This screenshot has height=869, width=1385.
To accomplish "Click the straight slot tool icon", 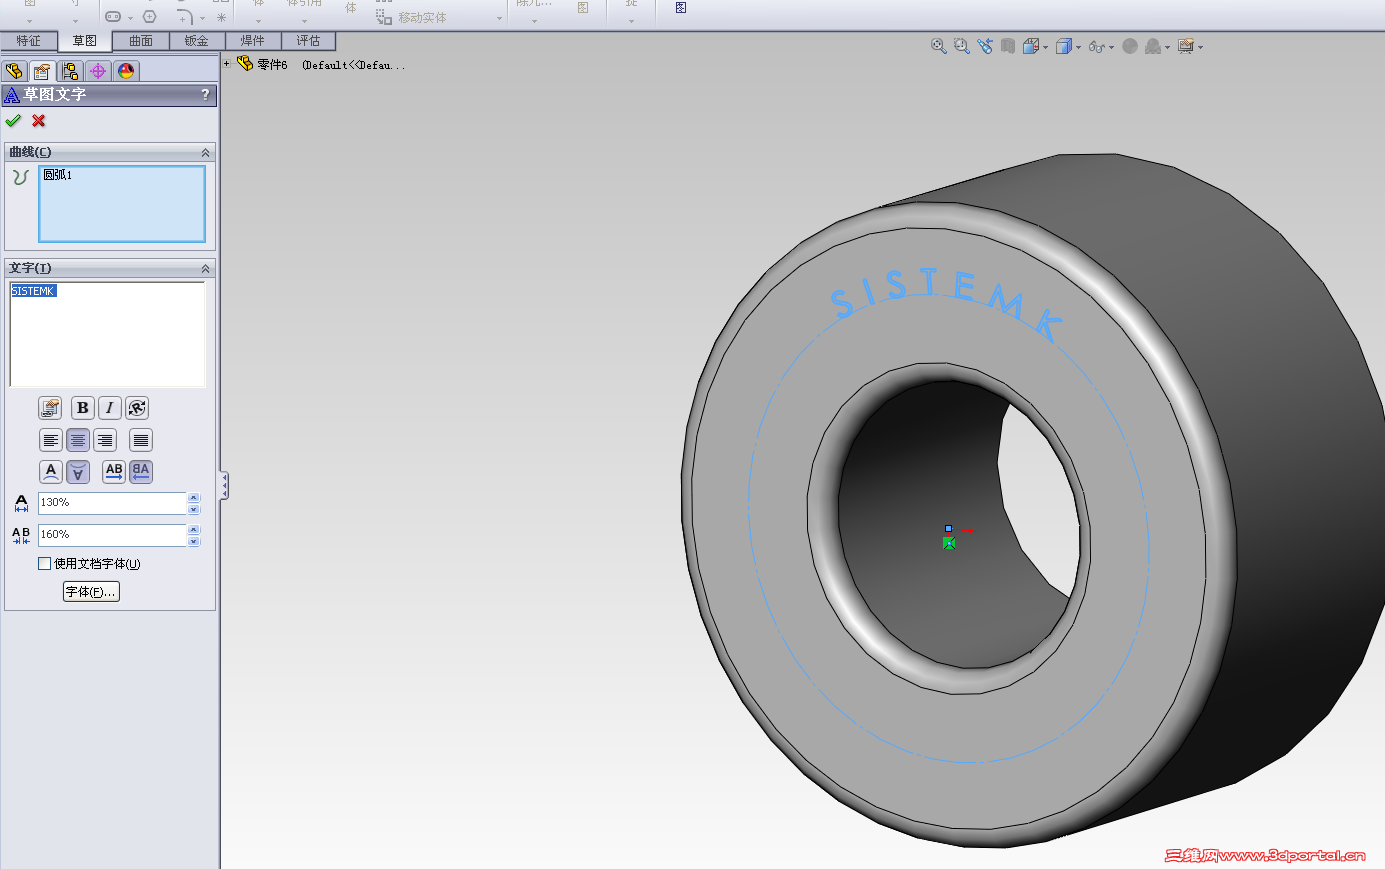I will tap(113, 17).
